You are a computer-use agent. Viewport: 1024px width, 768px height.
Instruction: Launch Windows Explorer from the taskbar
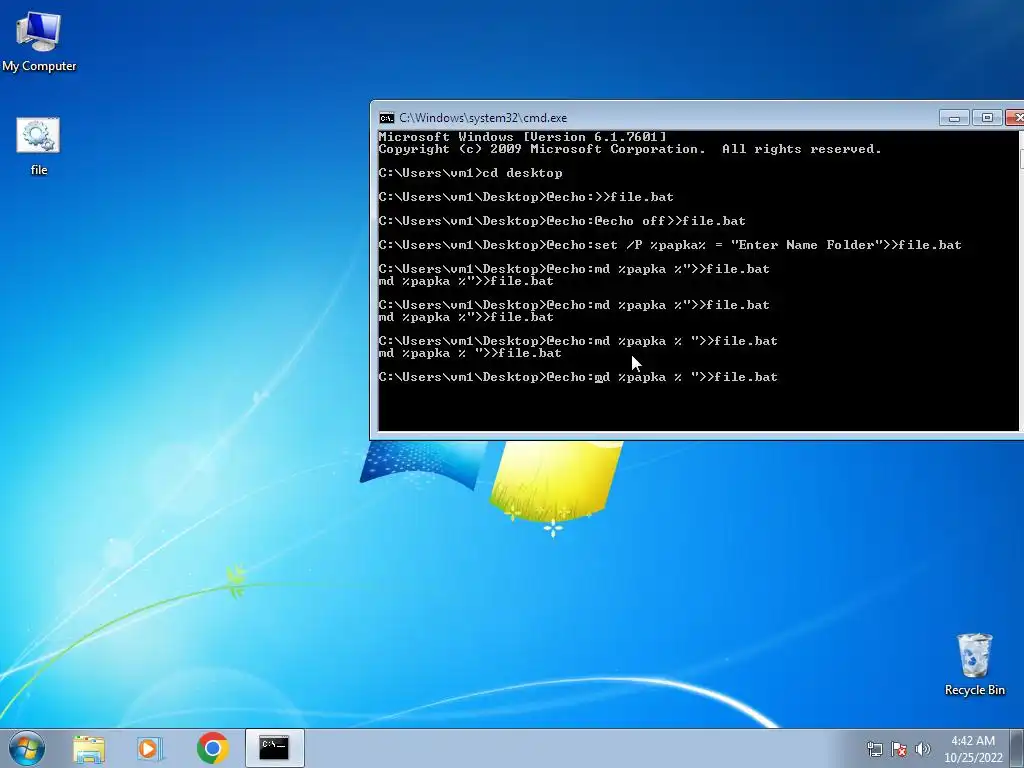89,748
